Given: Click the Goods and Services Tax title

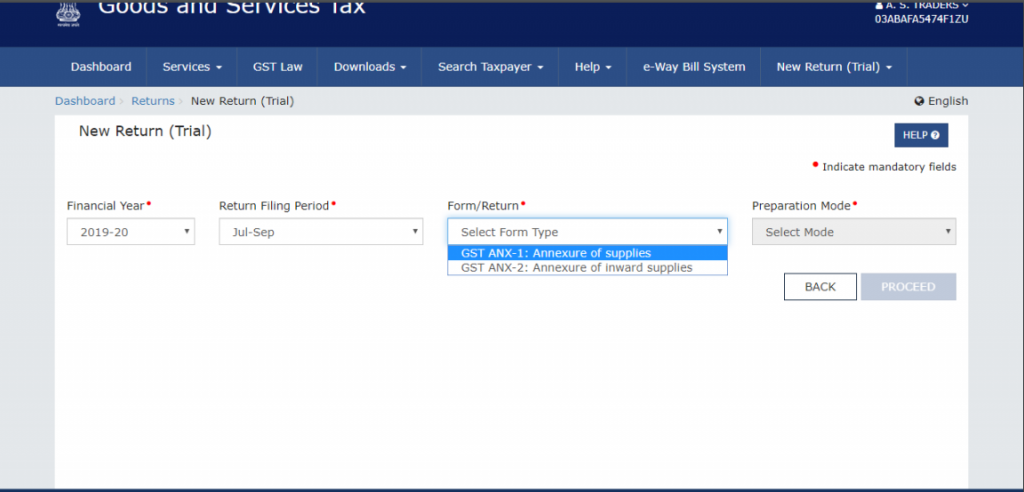Looking at the screenshot, I should [232, 8].
